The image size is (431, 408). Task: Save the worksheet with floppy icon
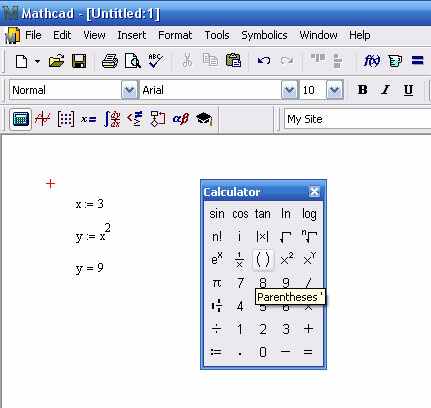pyautogui.click(x=79, y=61)
